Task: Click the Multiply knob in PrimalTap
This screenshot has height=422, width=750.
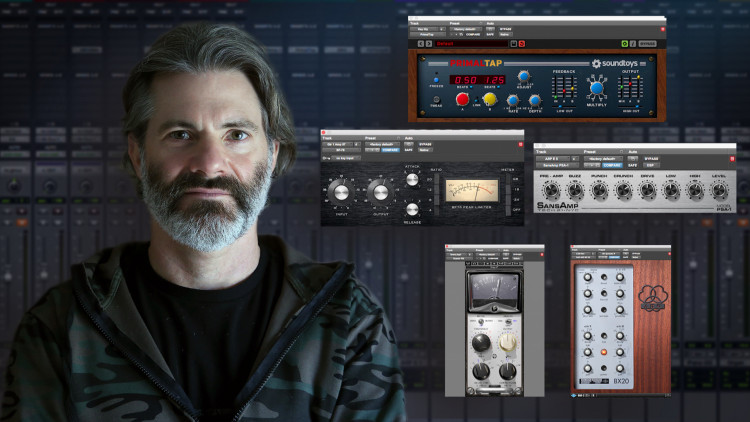Action: point(596,88)
